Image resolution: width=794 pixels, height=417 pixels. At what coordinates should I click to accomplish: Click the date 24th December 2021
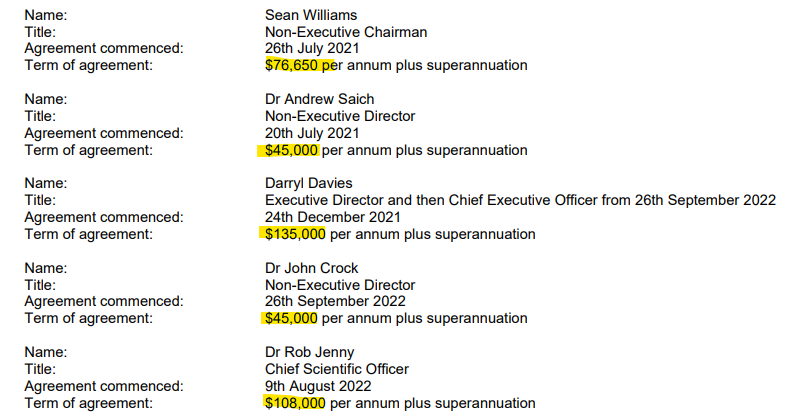(x=333, y=217)
